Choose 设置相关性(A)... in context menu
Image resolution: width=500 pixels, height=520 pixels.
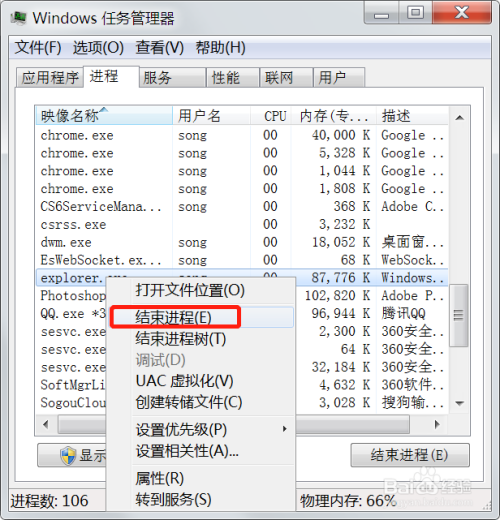click(201, 451)
